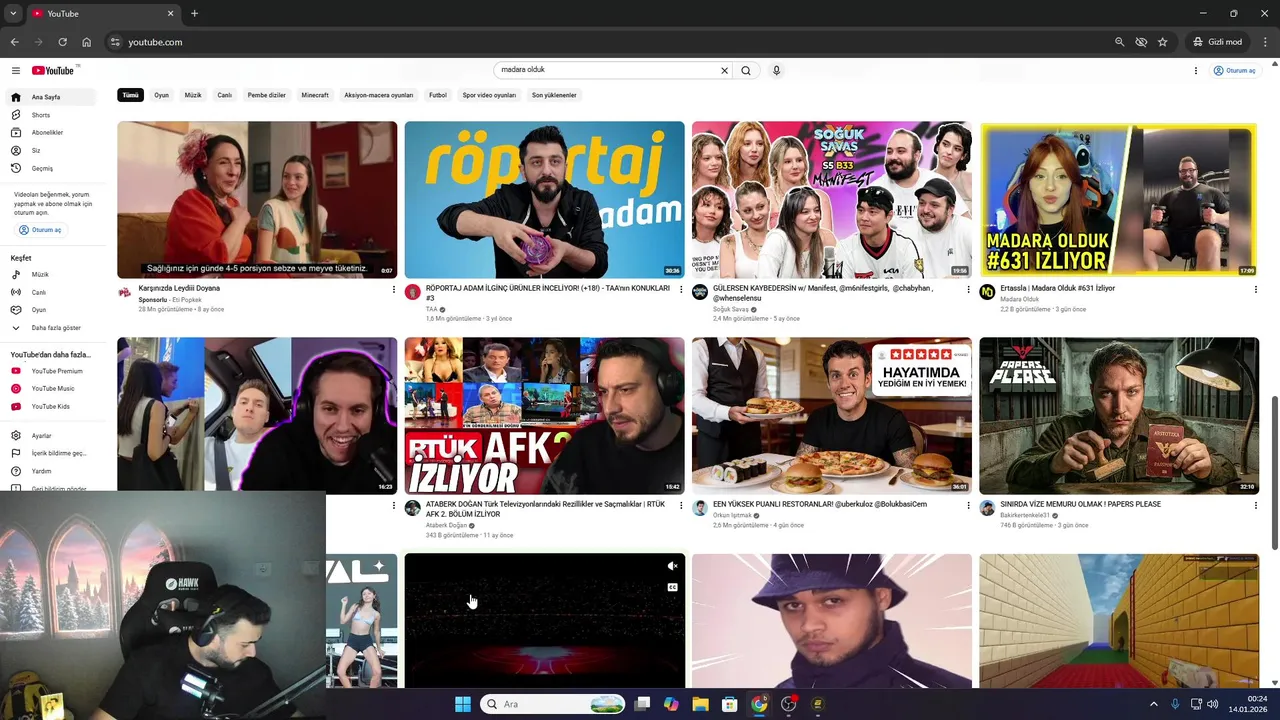The image size is (1280, 720).
Task: Open the RÖPORTAJ ADAM video thumbnail
Action: click(545, 200)
